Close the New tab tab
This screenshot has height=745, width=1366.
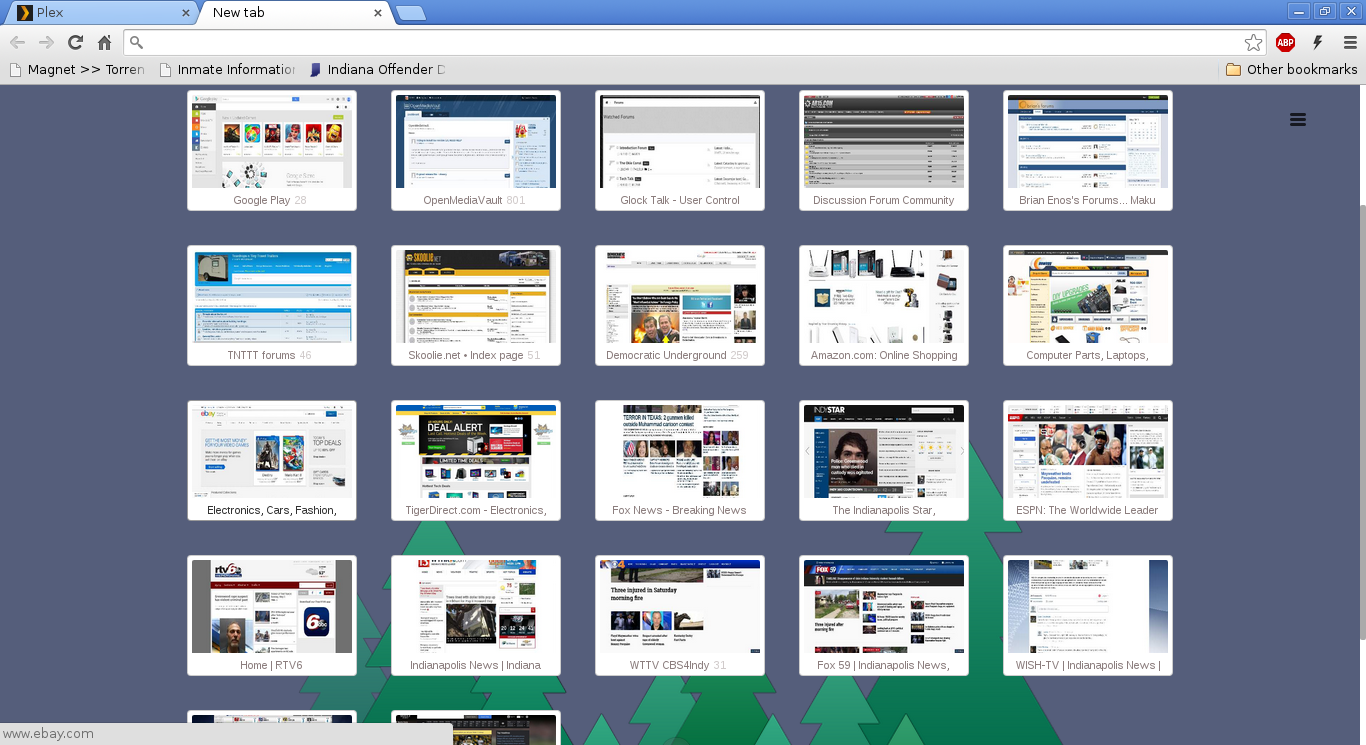[x=378, y=13]
